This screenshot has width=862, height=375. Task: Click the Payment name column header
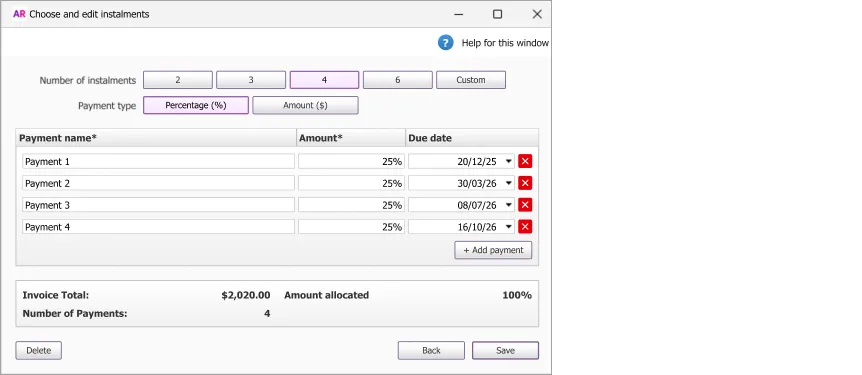click(156, 138)
